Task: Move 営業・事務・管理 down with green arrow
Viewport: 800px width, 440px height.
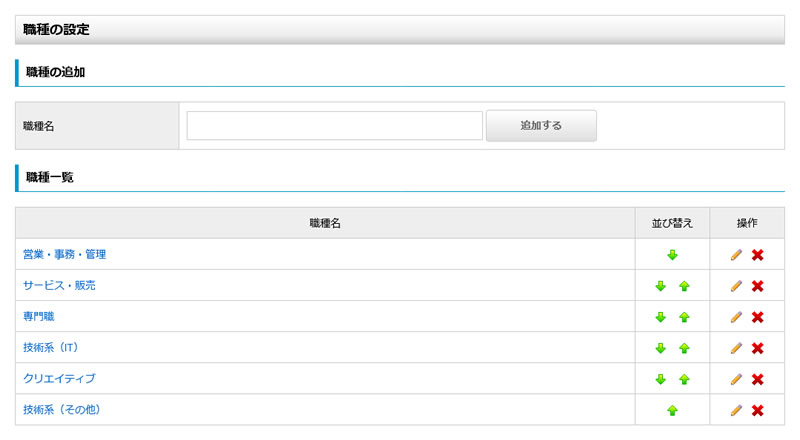Action: pos(672,255)
